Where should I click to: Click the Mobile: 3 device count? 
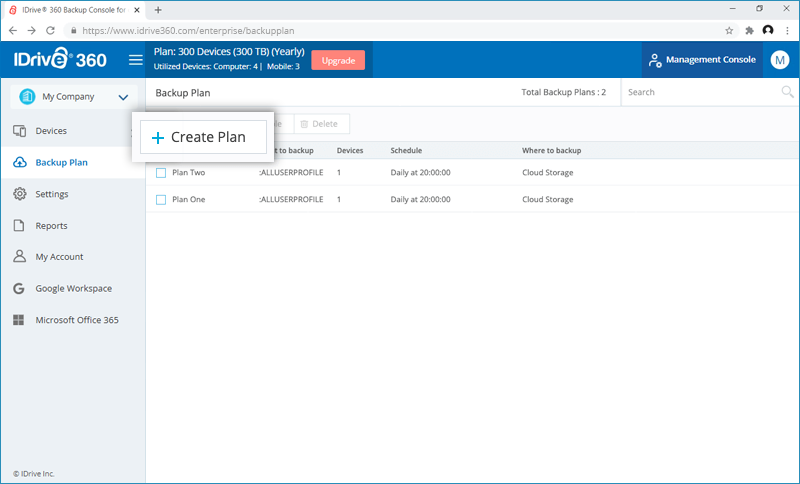[283, 66]
